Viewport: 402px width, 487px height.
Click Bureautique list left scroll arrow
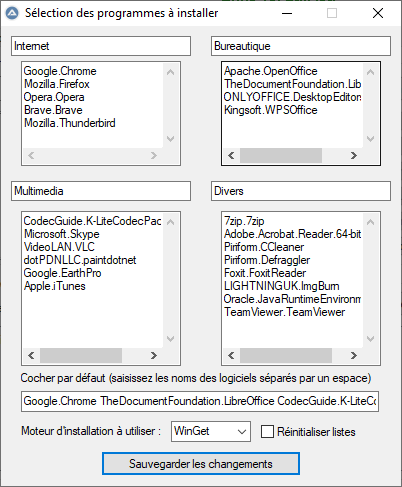[x=231, y=156]
